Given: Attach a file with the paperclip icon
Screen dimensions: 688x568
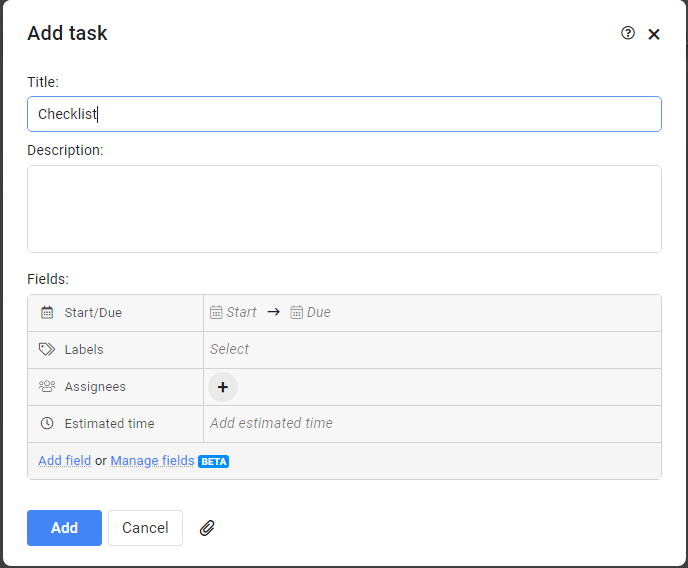Looking at the screenshot, I should tap(207, 528).
